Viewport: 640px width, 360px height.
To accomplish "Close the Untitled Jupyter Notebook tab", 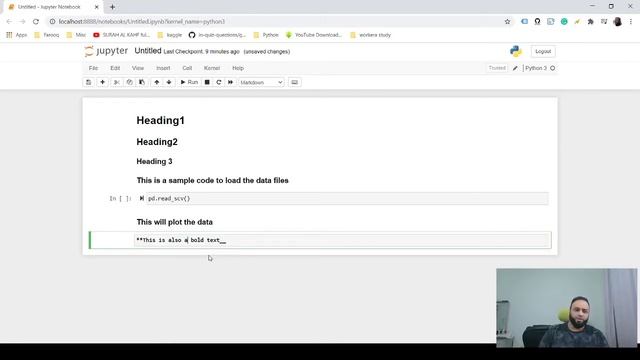I will (x=96, y=7).
